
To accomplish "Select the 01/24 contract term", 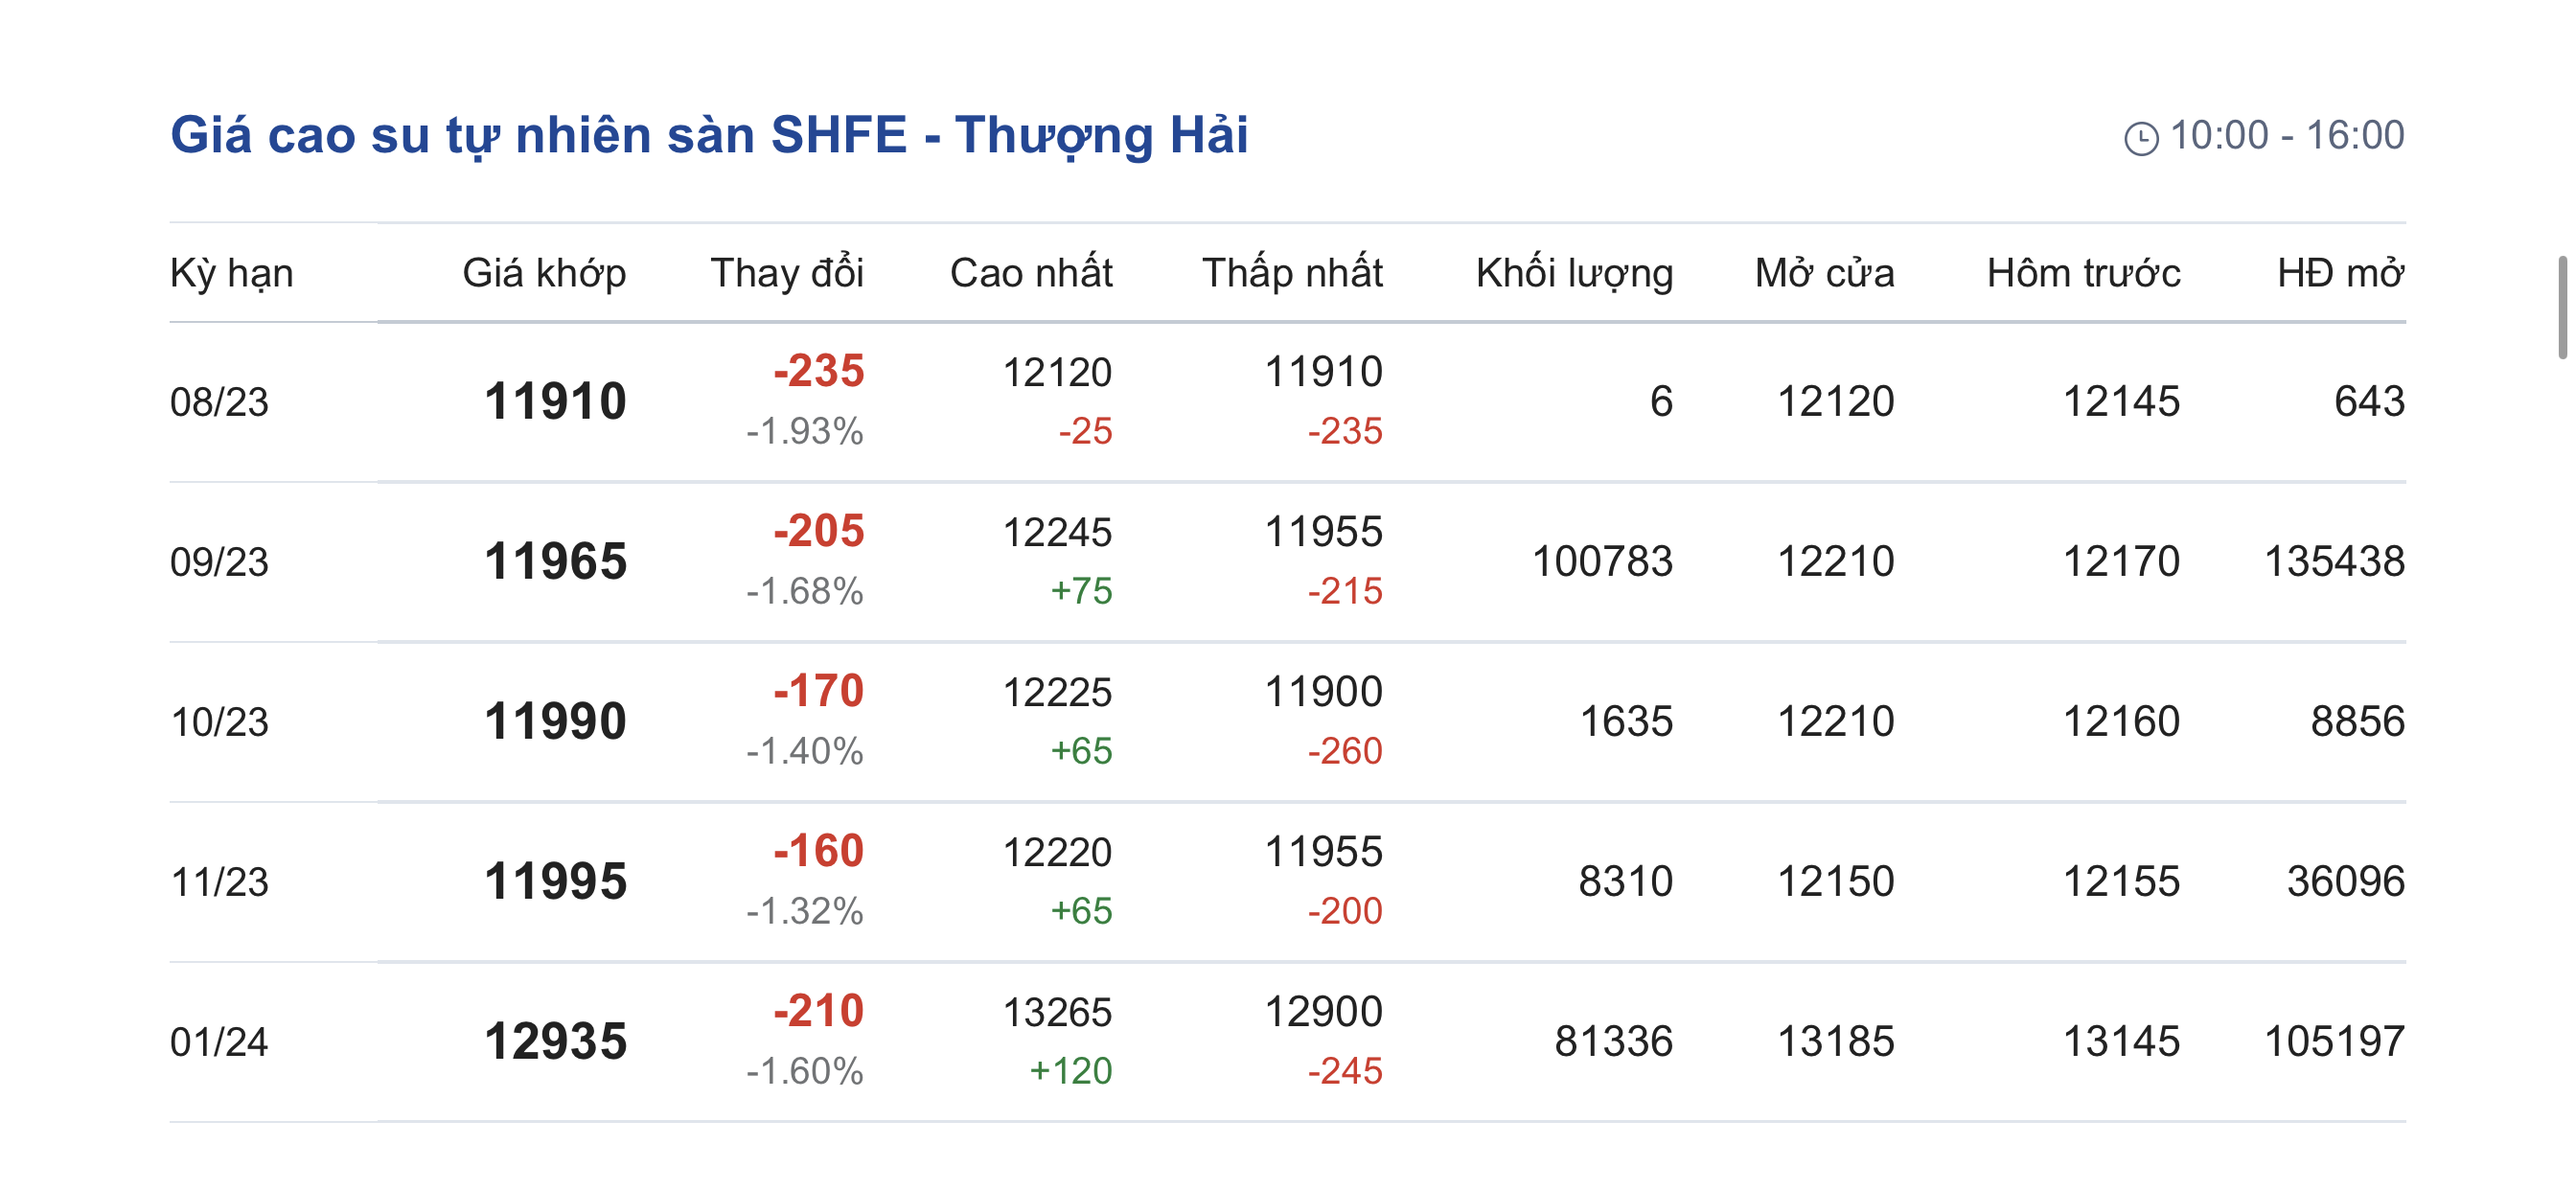I will pos(220,1042).
